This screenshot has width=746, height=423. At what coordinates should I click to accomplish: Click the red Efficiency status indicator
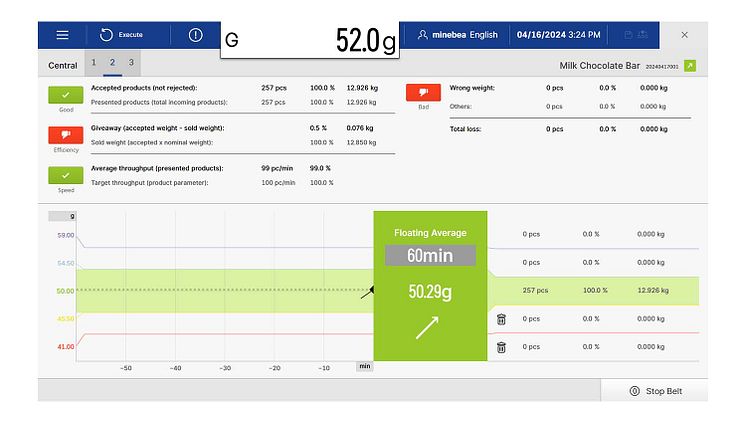65,135
